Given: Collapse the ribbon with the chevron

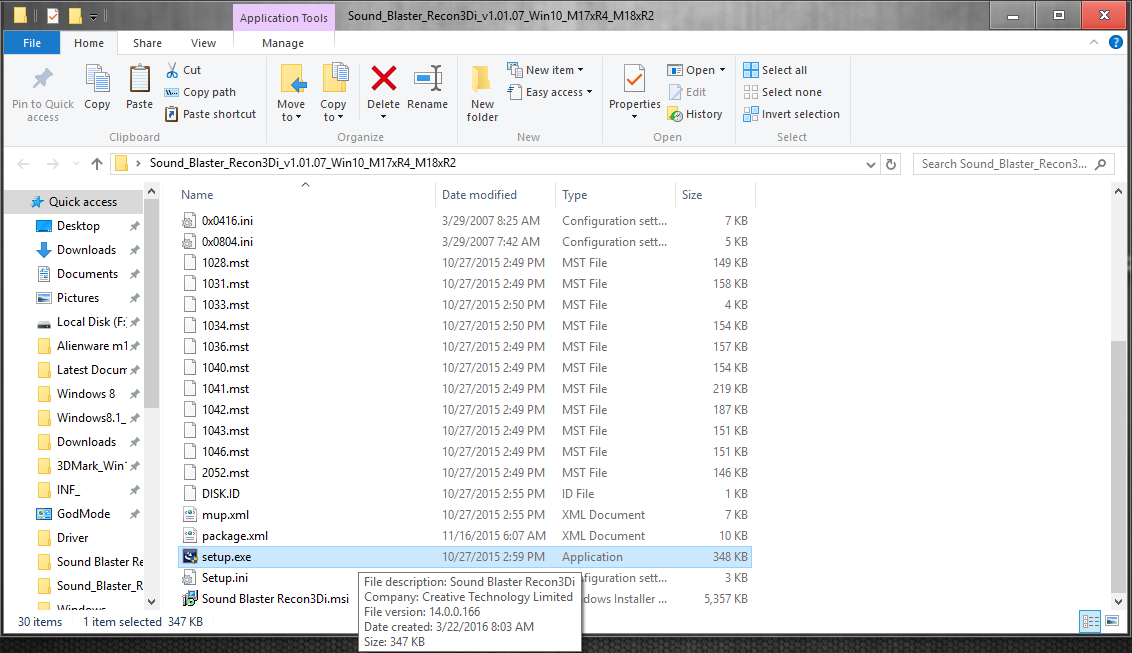Looking at the screenshot, I should 1094,43.
